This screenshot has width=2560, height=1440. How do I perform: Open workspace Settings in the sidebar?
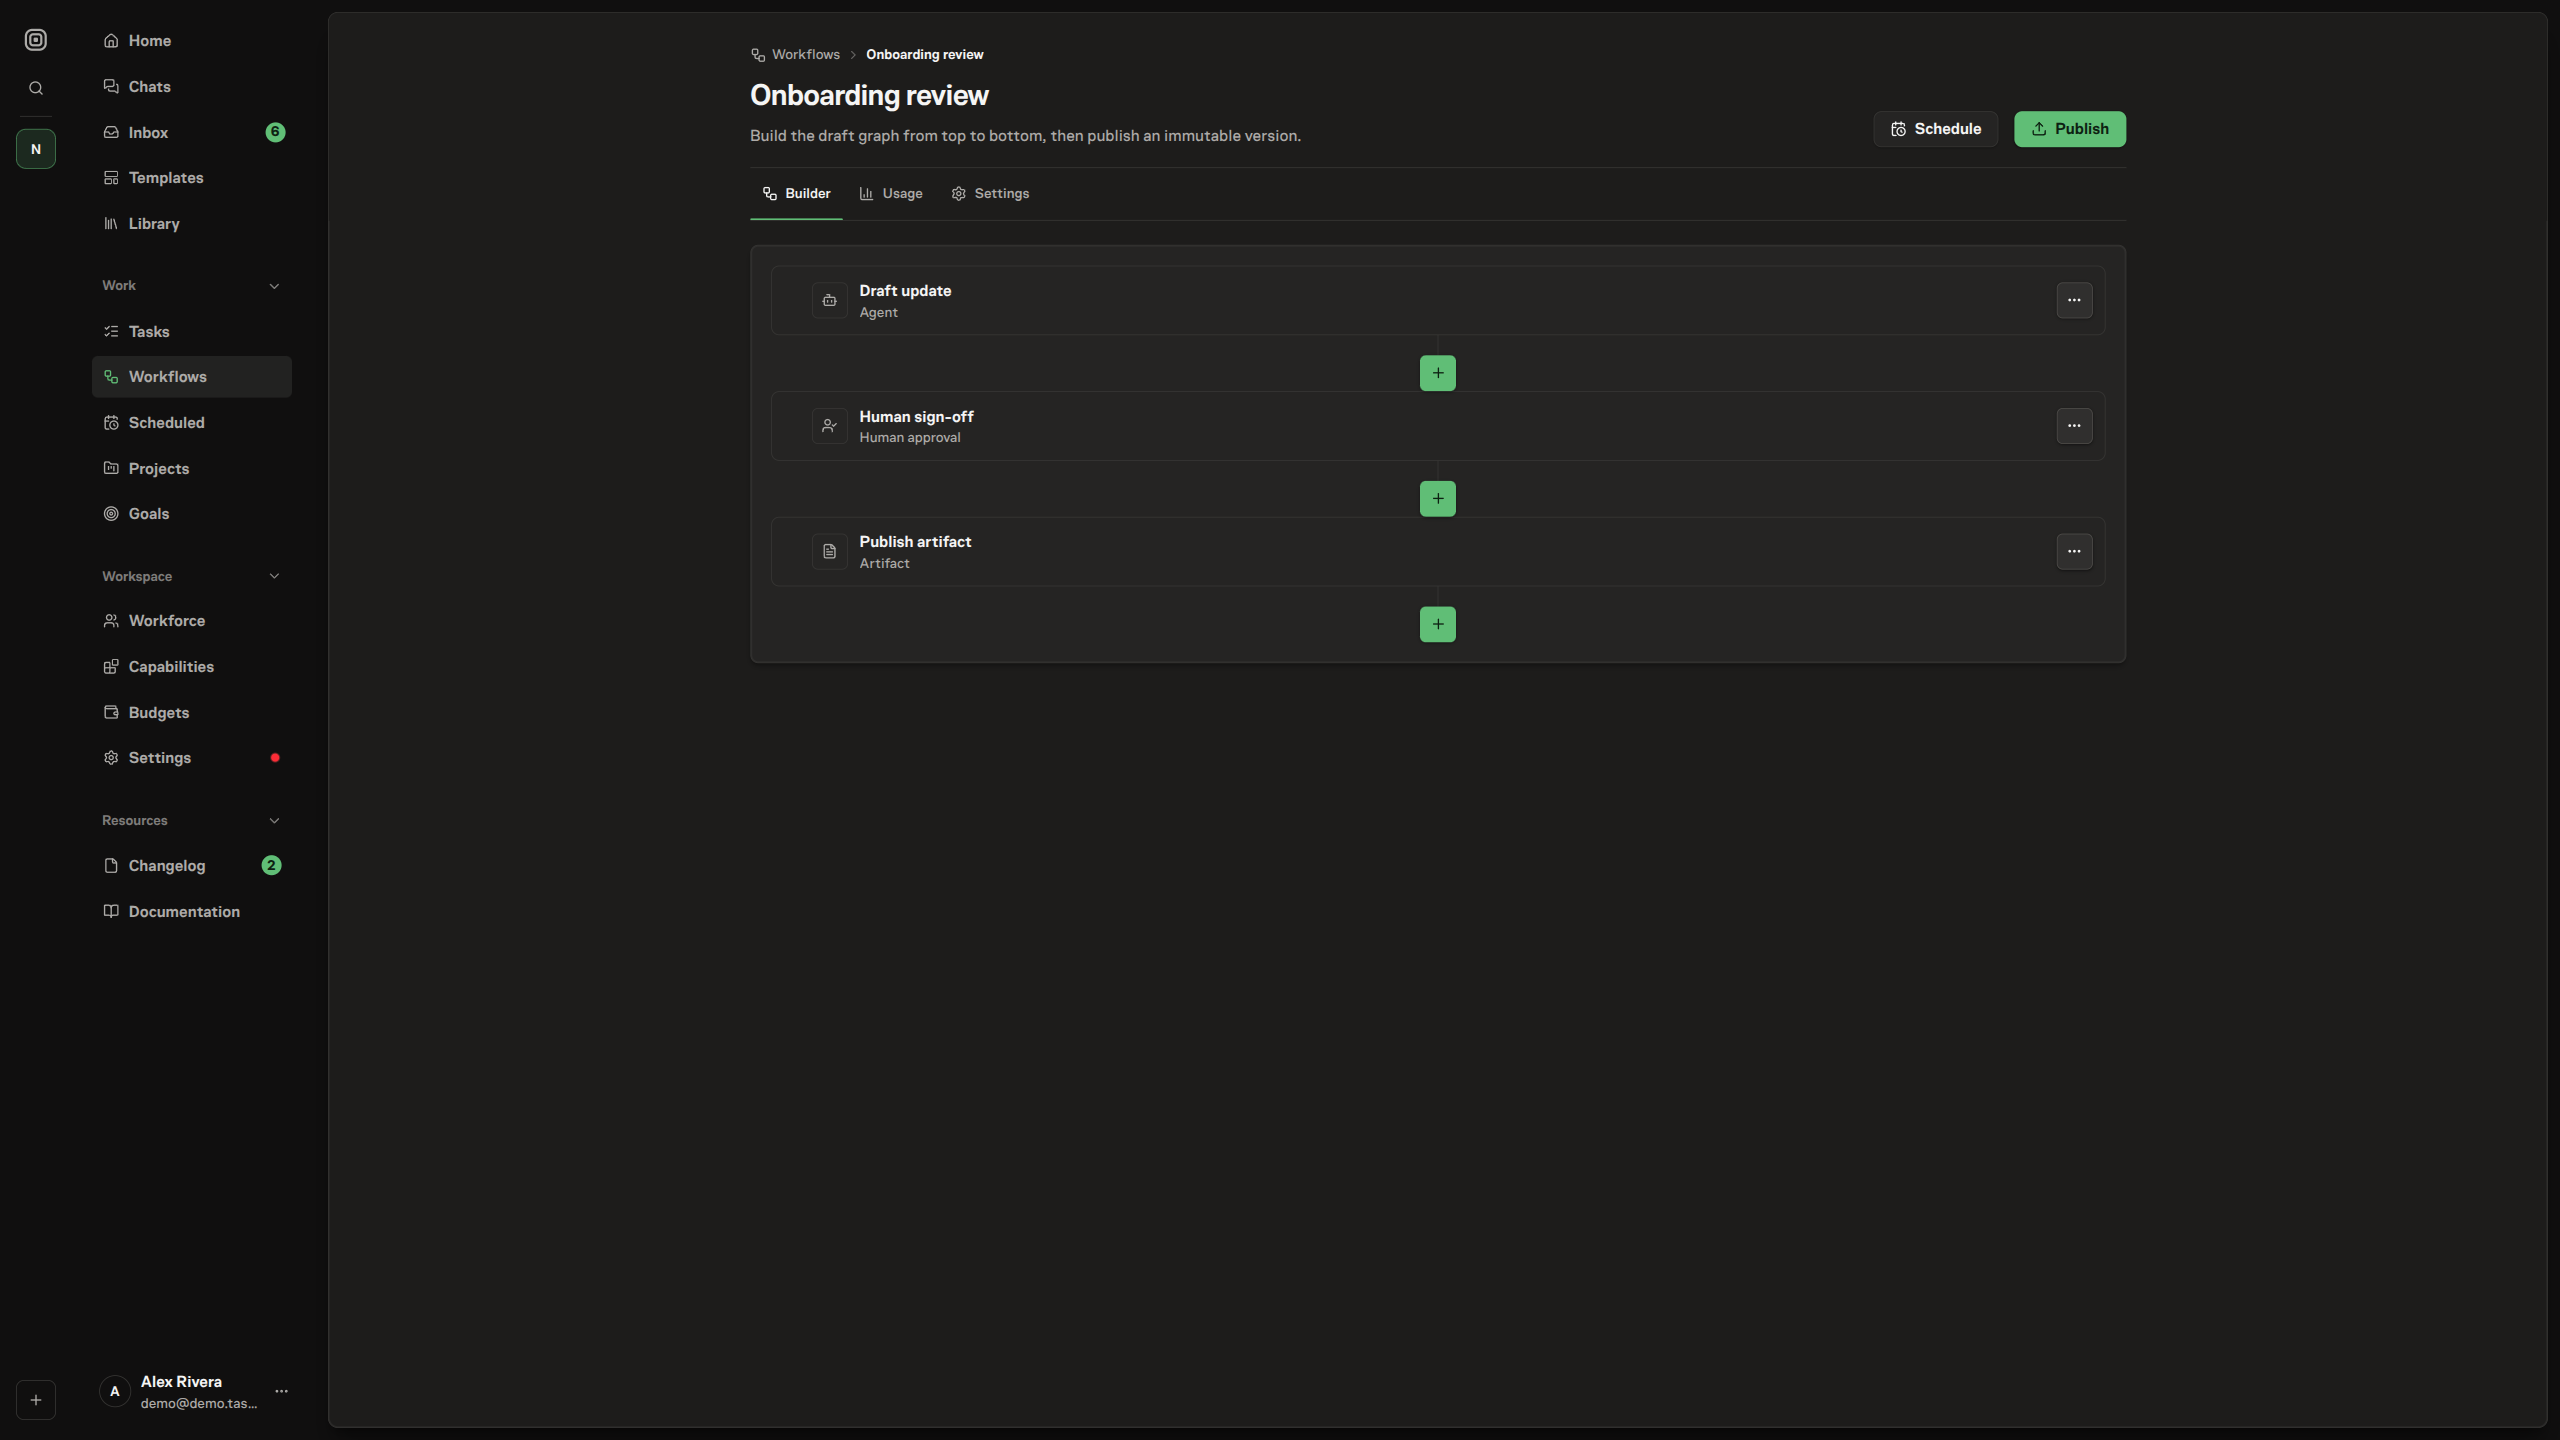tap(192, 758)
